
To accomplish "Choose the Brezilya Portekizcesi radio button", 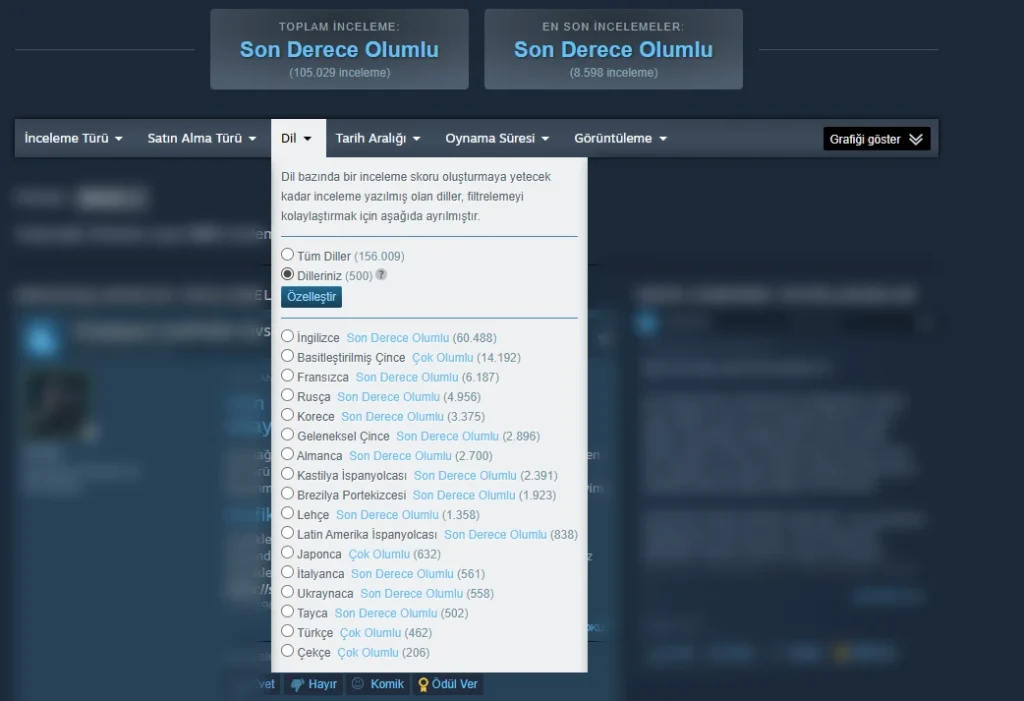I will point(287,494).
